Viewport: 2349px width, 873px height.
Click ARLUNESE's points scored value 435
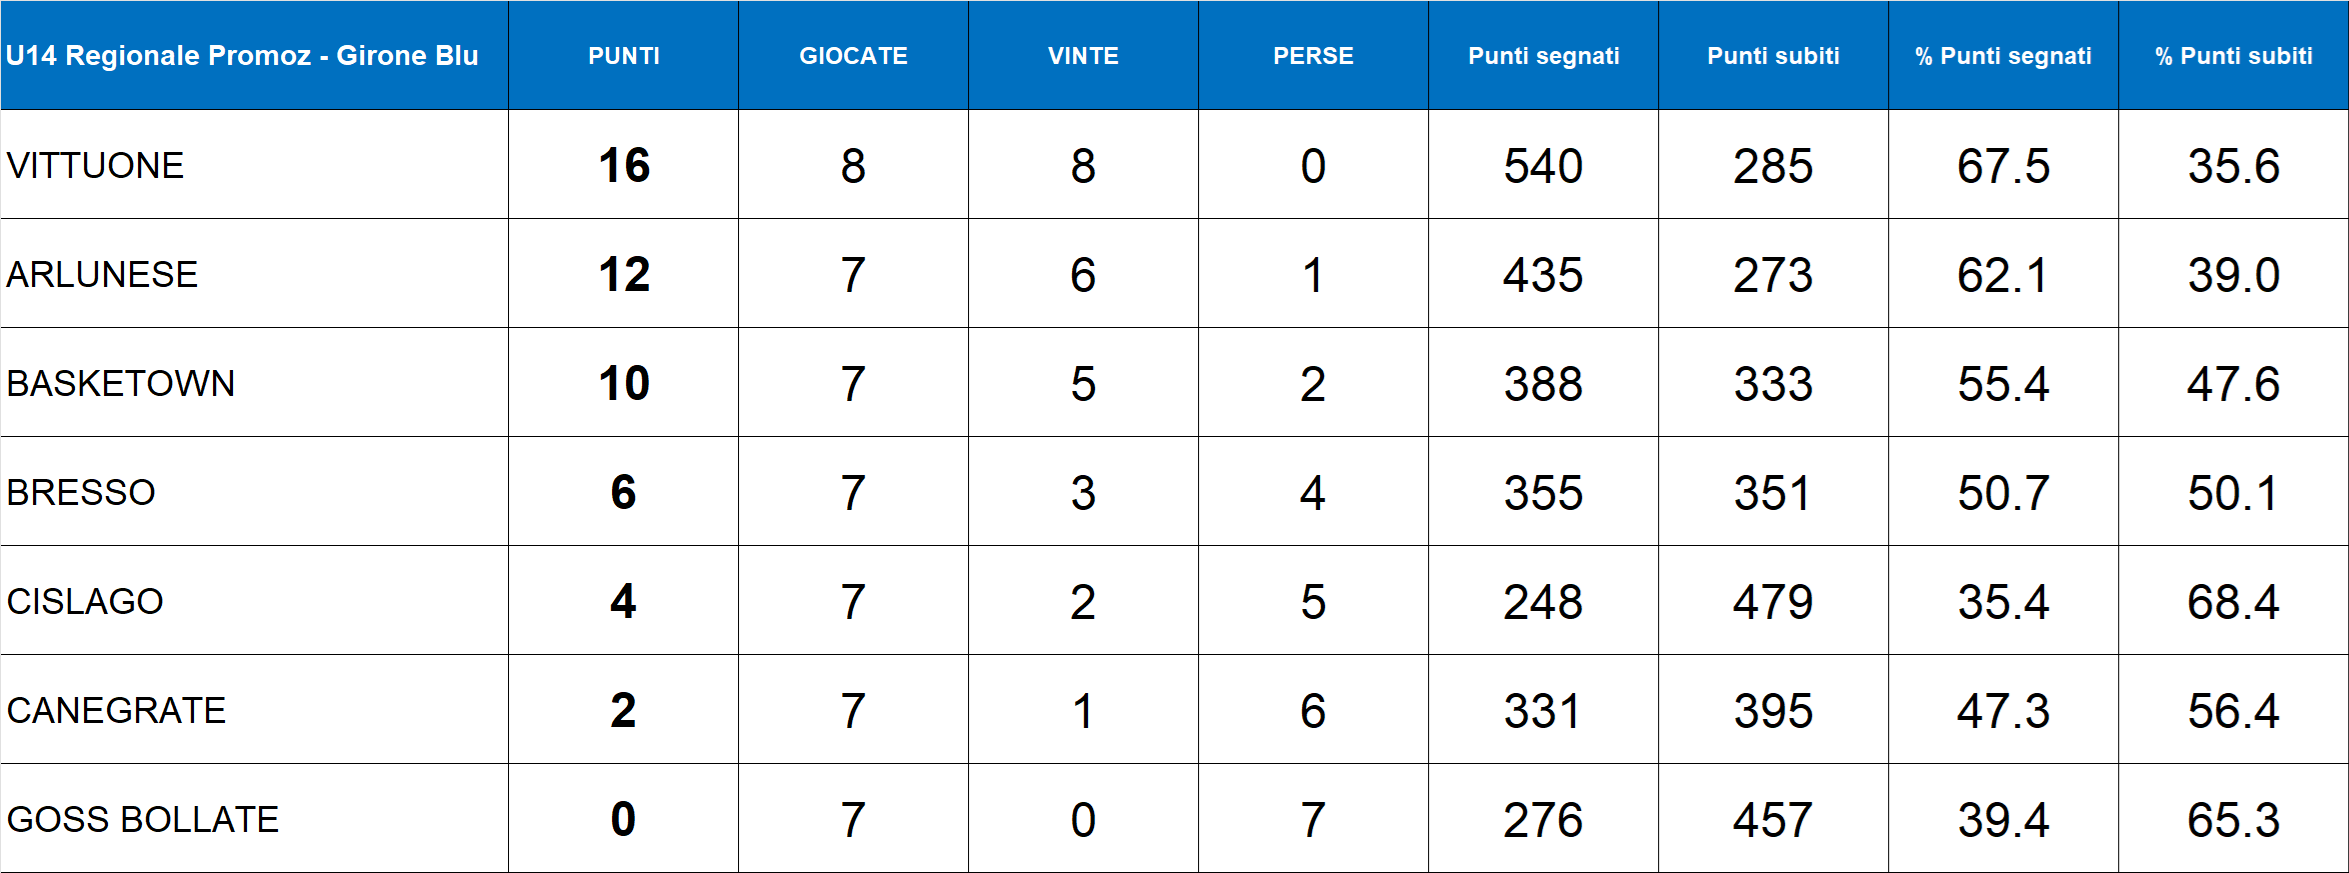[1543, 274]
